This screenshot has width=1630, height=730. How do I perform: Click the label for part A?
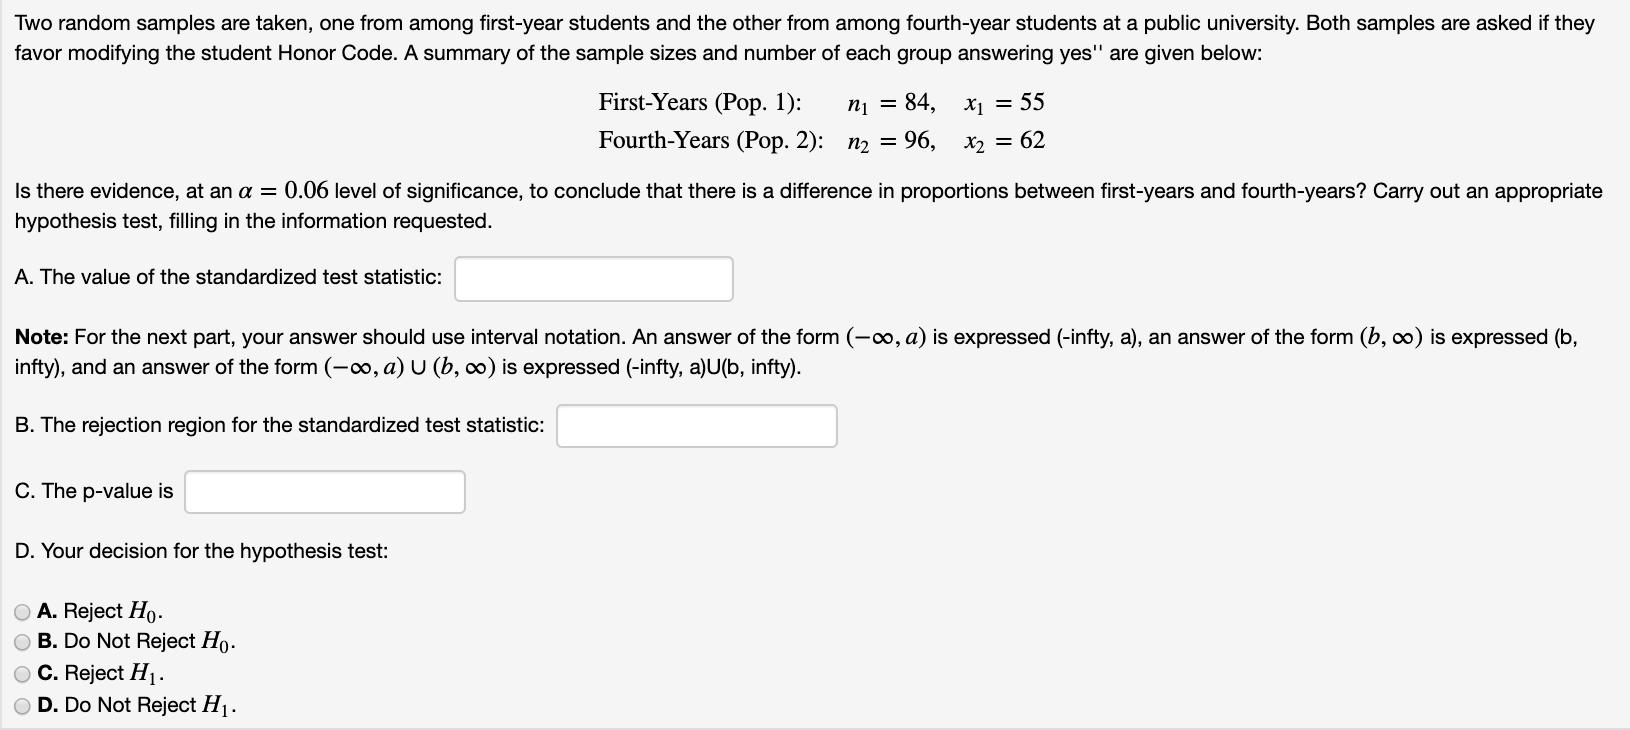click(228, 277)
